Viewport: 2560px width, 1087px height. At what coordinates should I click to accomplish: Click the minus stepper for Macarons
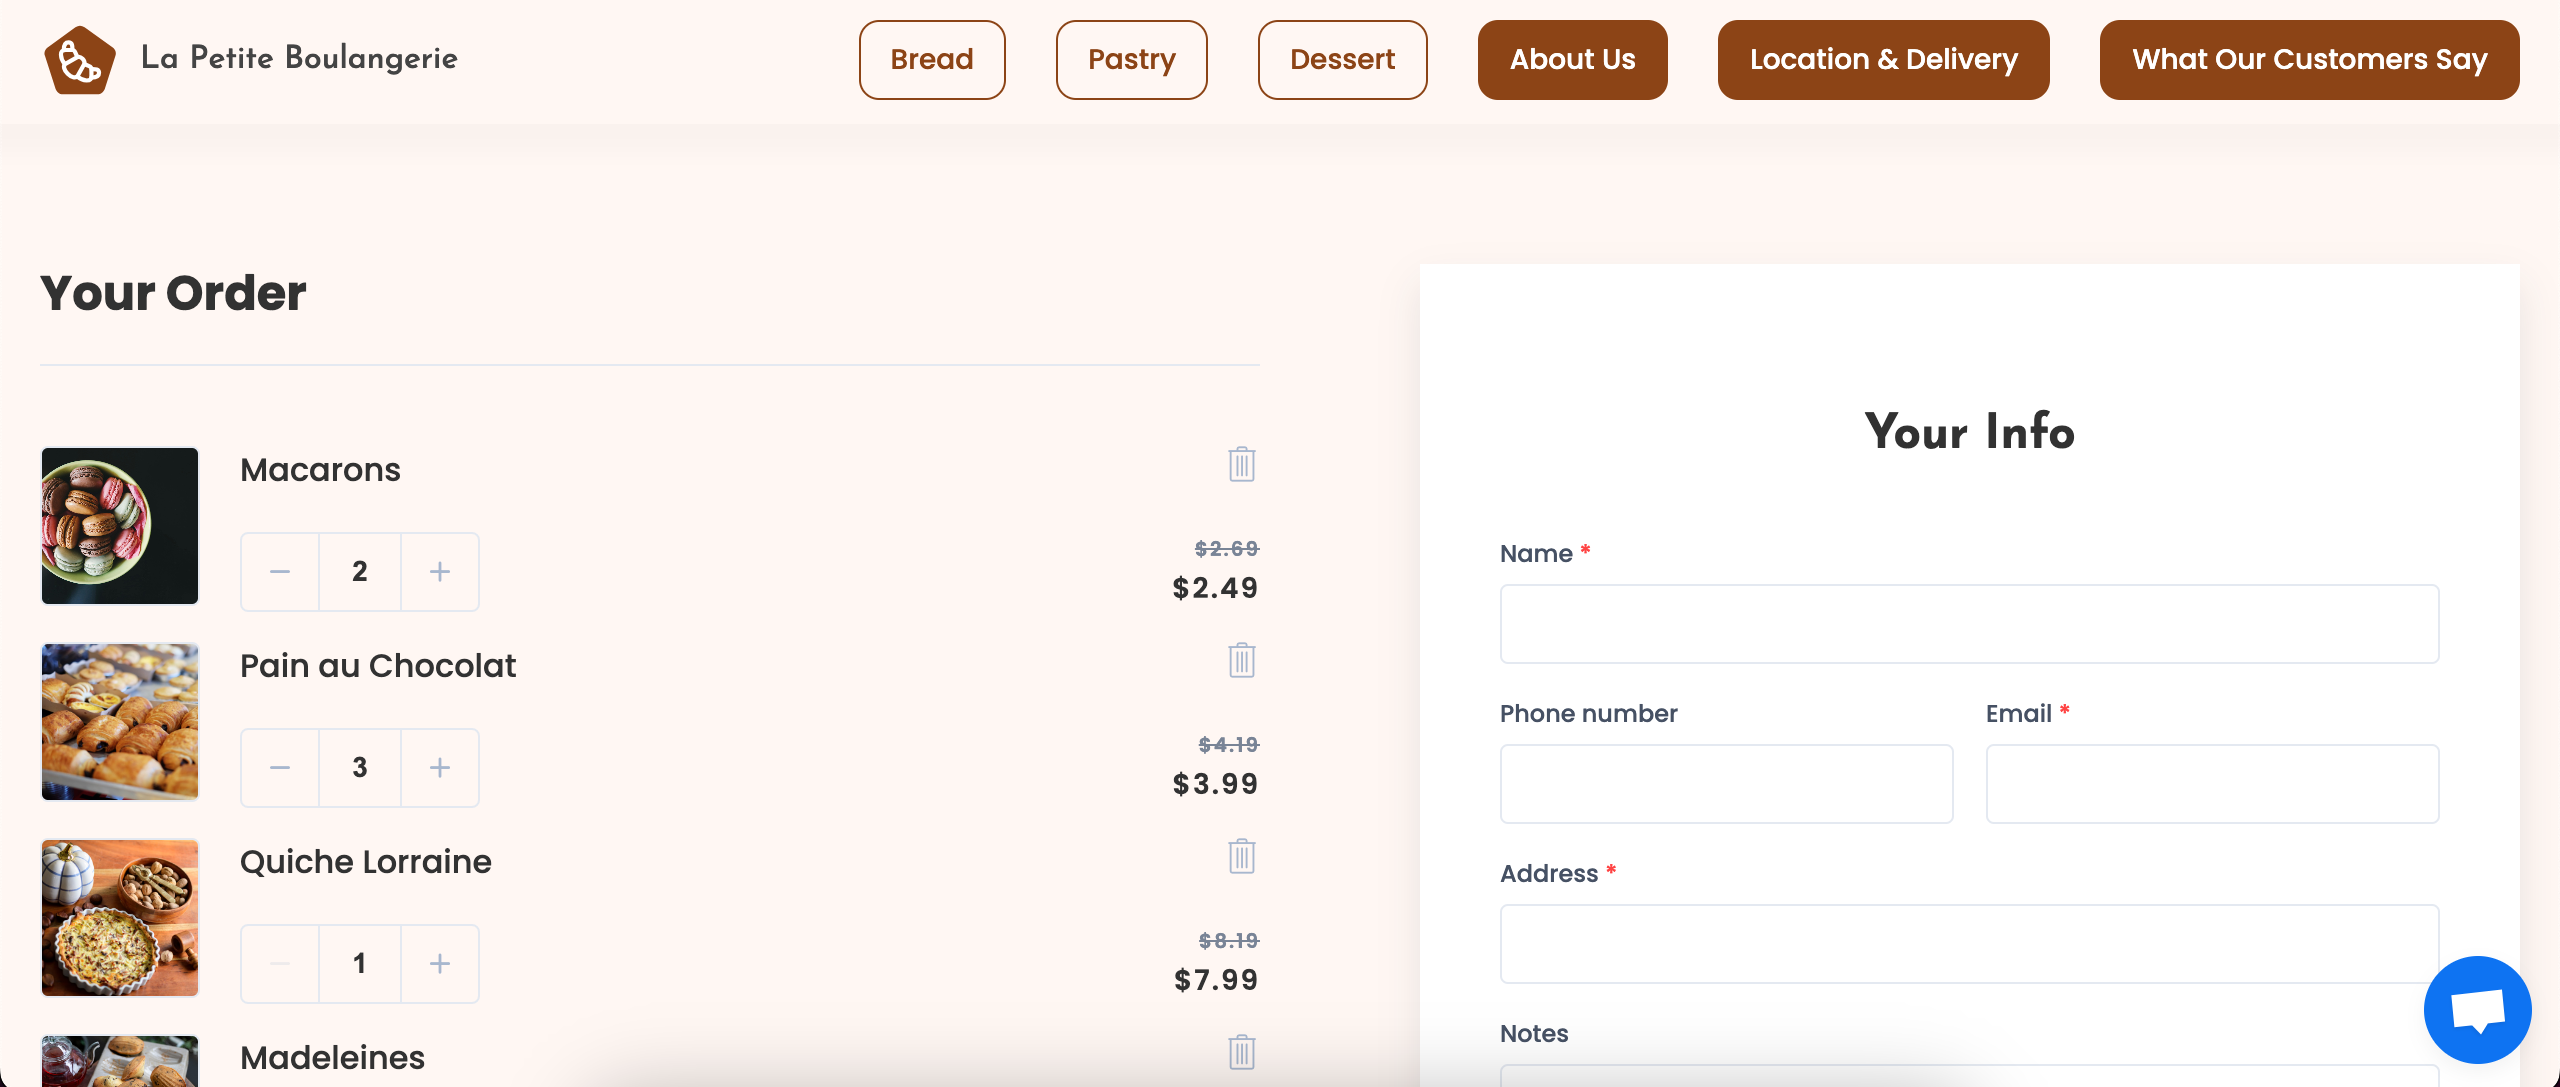coord(279,571)
